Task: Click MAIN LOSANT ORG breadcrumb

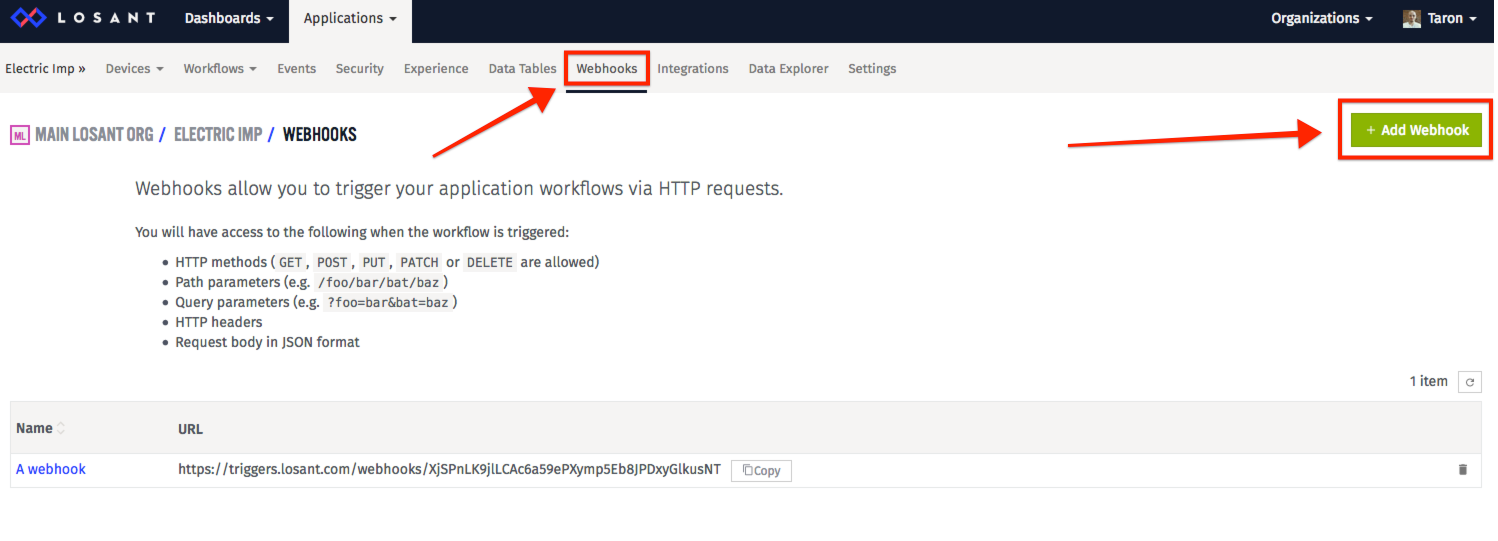Action: [x=94, y=134]
